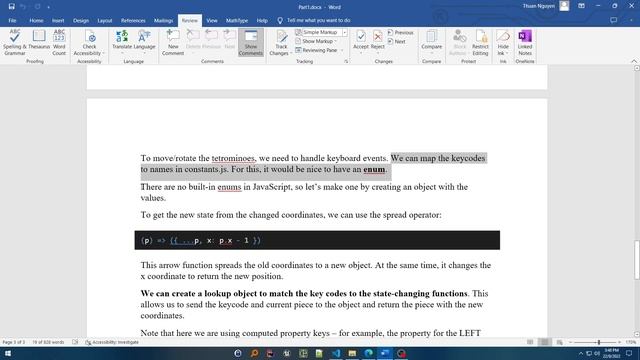
Task: Open the Windows Start menu
Action: pyautogui.click(x=7, y=353)
